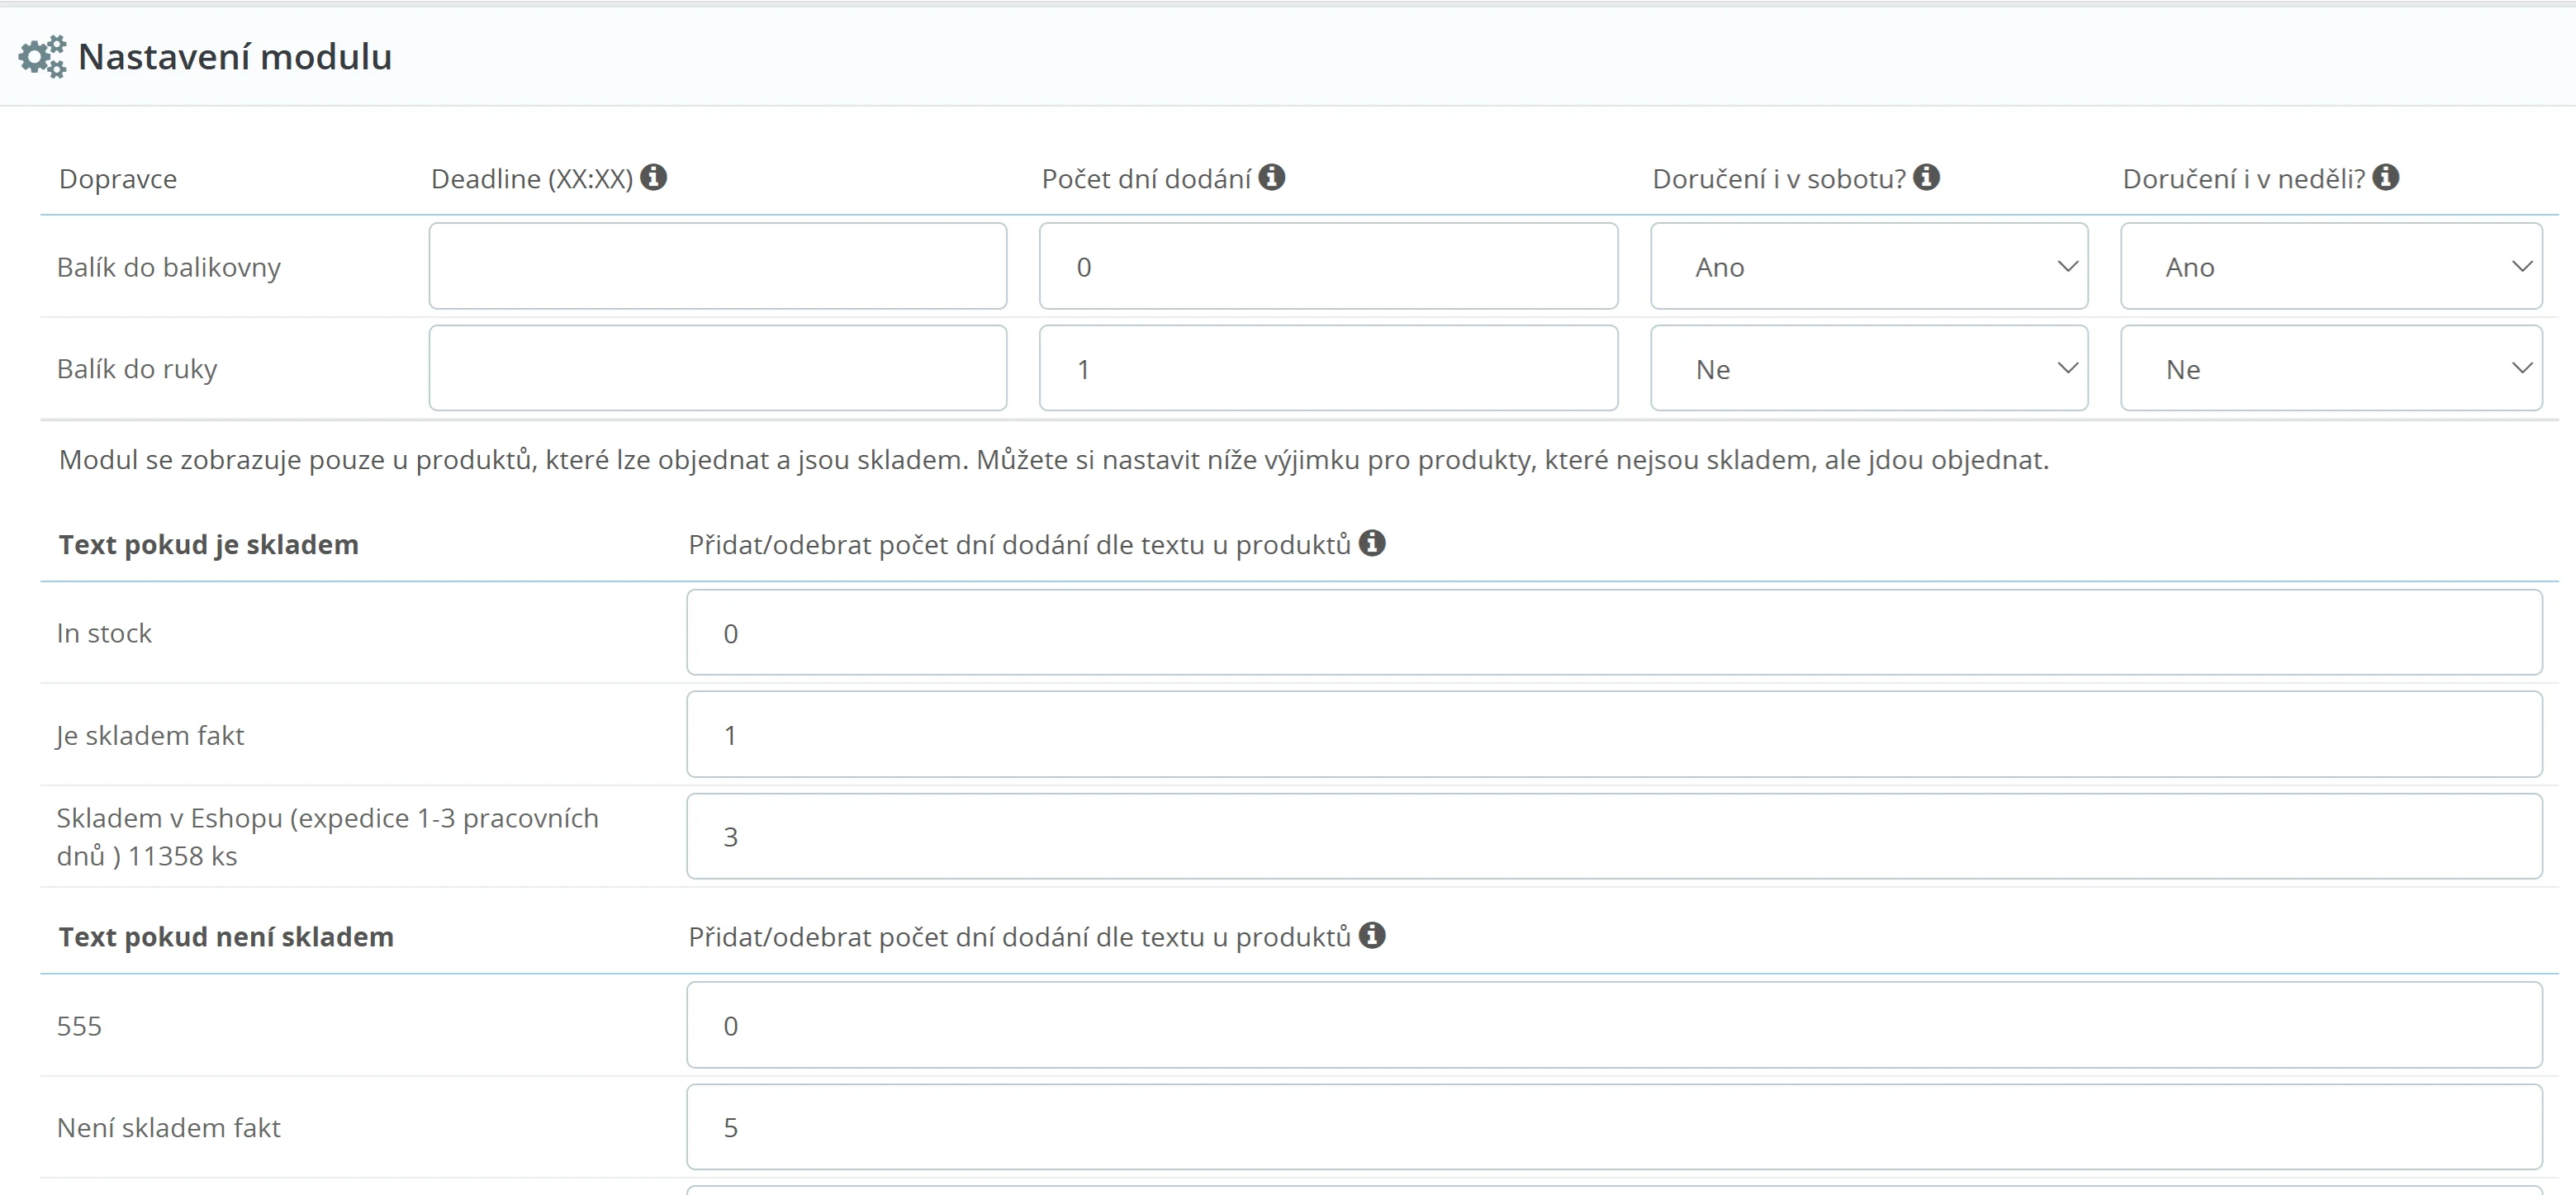The width and height of the screenshot is (2576, 1195).
Task: Click delivery days field for Balík do ruky
Action: point(1327,368)
